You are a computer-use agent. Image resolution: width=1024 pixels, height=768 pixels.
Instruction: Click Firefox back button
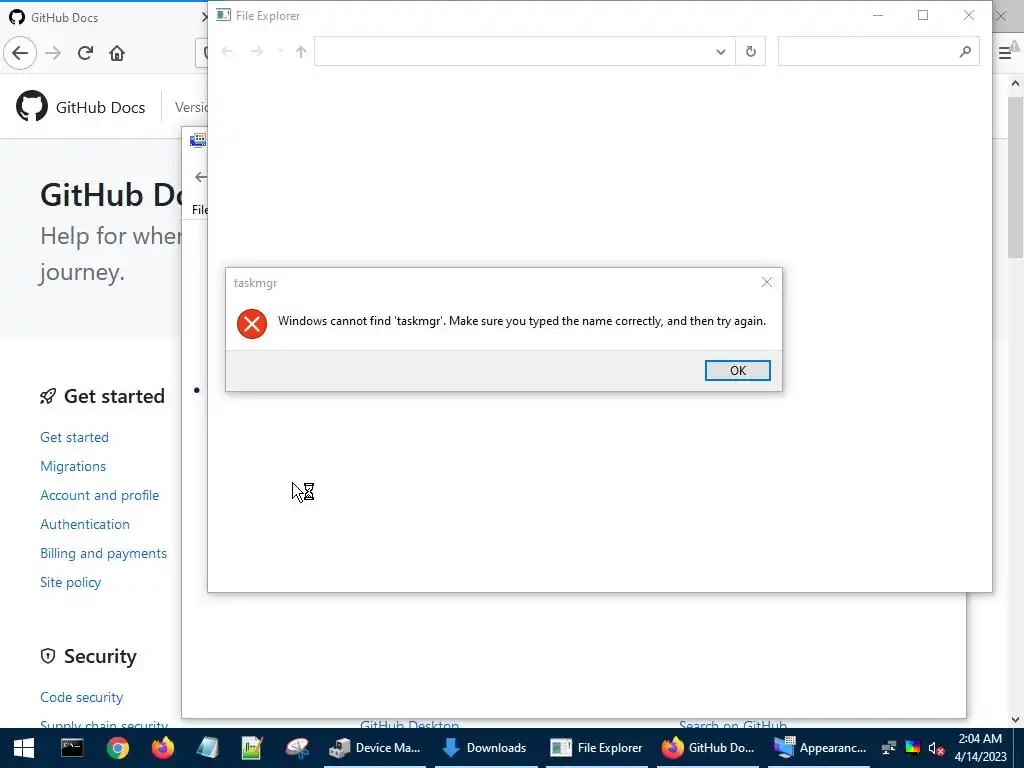pyautogui.click(x=20, y=53)
